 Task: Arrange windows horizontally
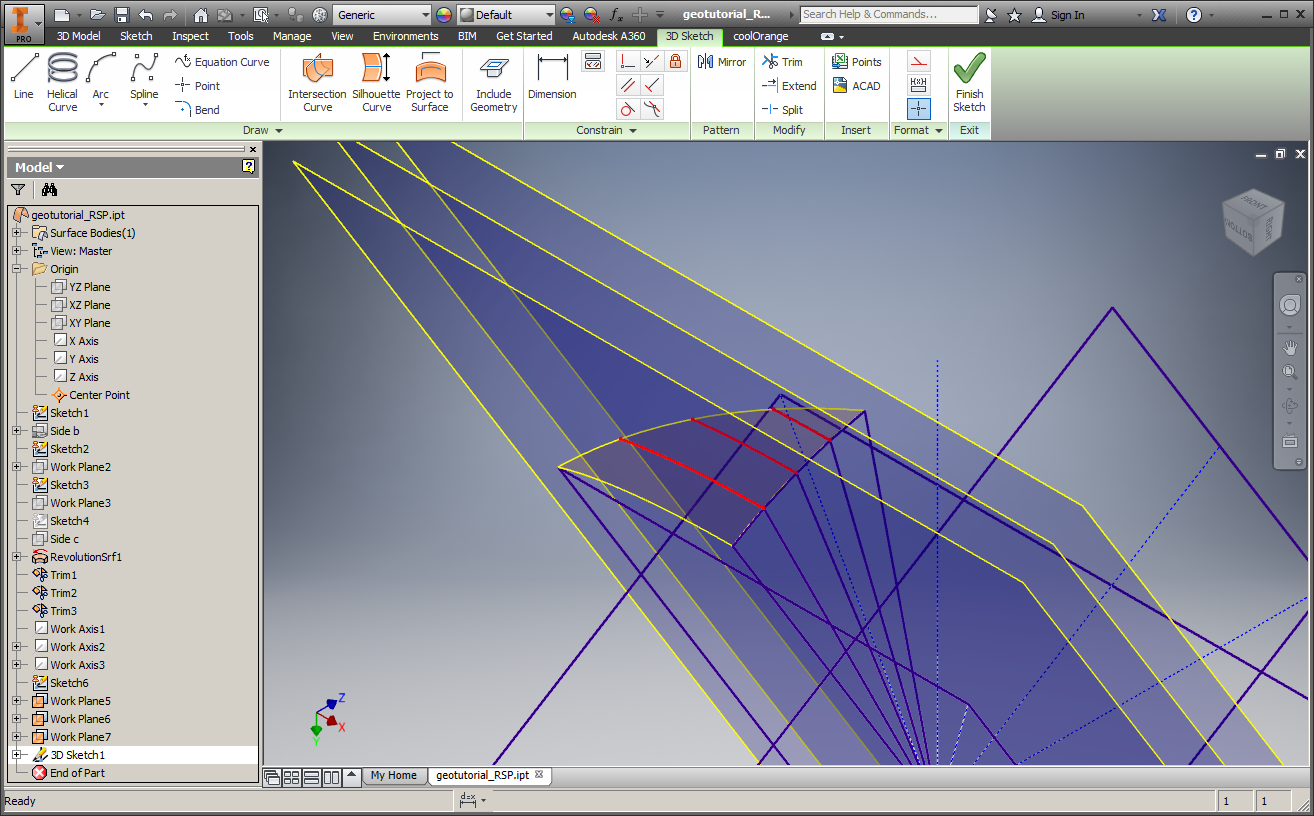pyautogui.click(x=312, y=776)
